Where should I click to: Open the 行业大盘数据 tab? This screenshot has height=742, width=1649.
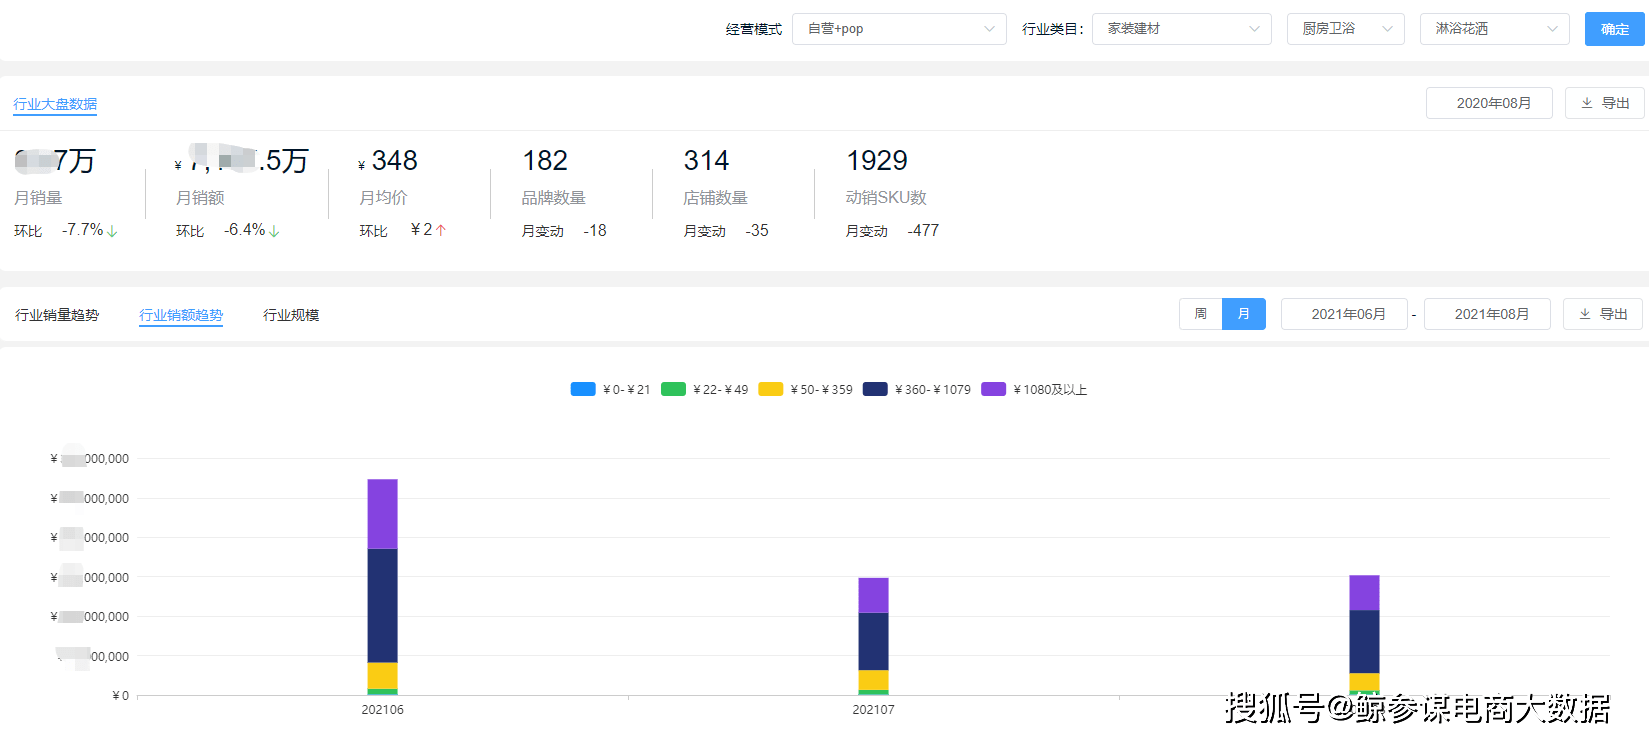(55, 104)
